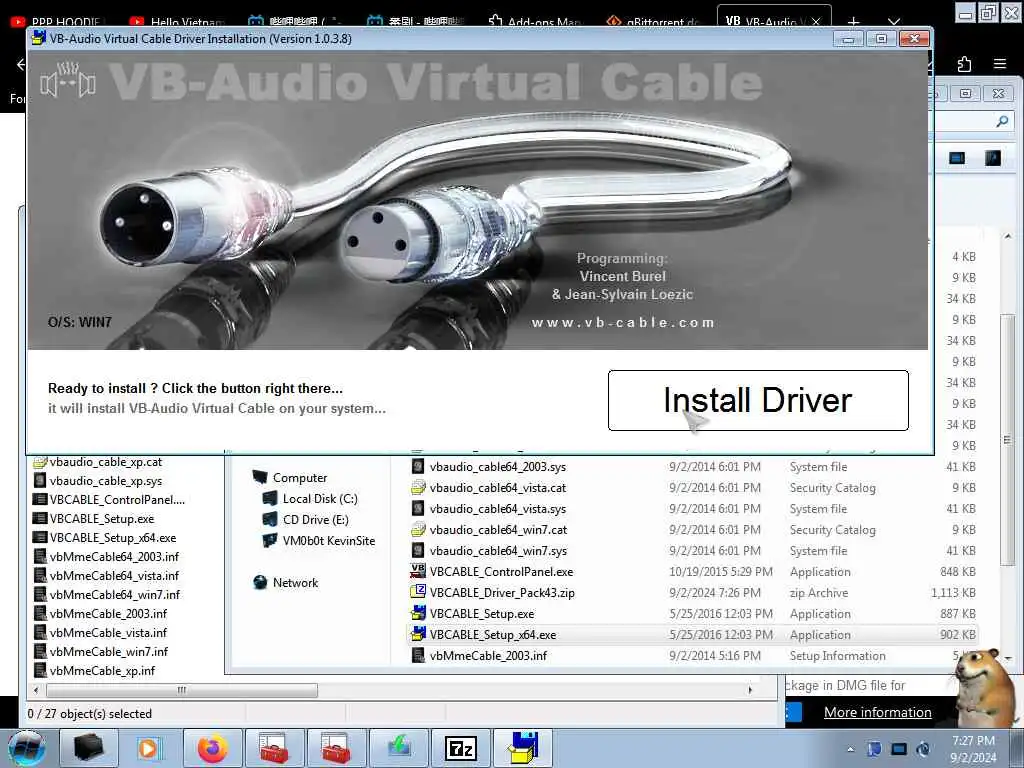The height and width of the screenshot is (768, 1024).
Task: Click the Explorer vertical scrollbar thumb
Action: (1008, 440)
